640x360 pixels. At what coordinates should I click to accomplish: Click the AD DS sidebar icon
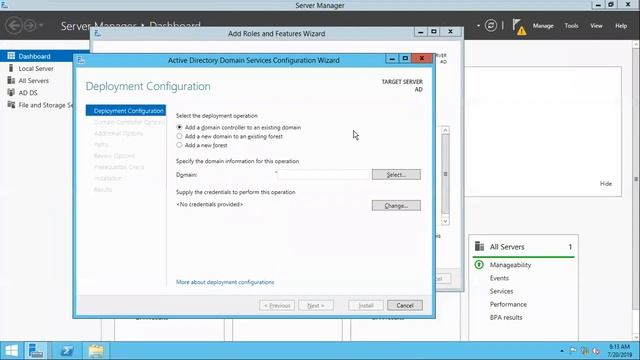click(x=11, y=93)
